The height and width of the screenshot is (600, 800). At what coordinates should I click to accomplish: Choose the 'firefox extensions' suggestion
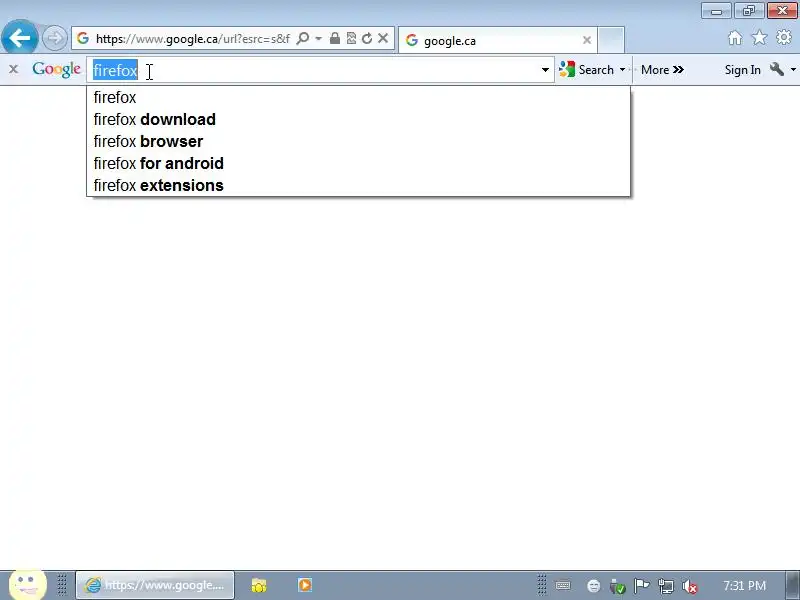pyautogui.click(x=358, y=185)
